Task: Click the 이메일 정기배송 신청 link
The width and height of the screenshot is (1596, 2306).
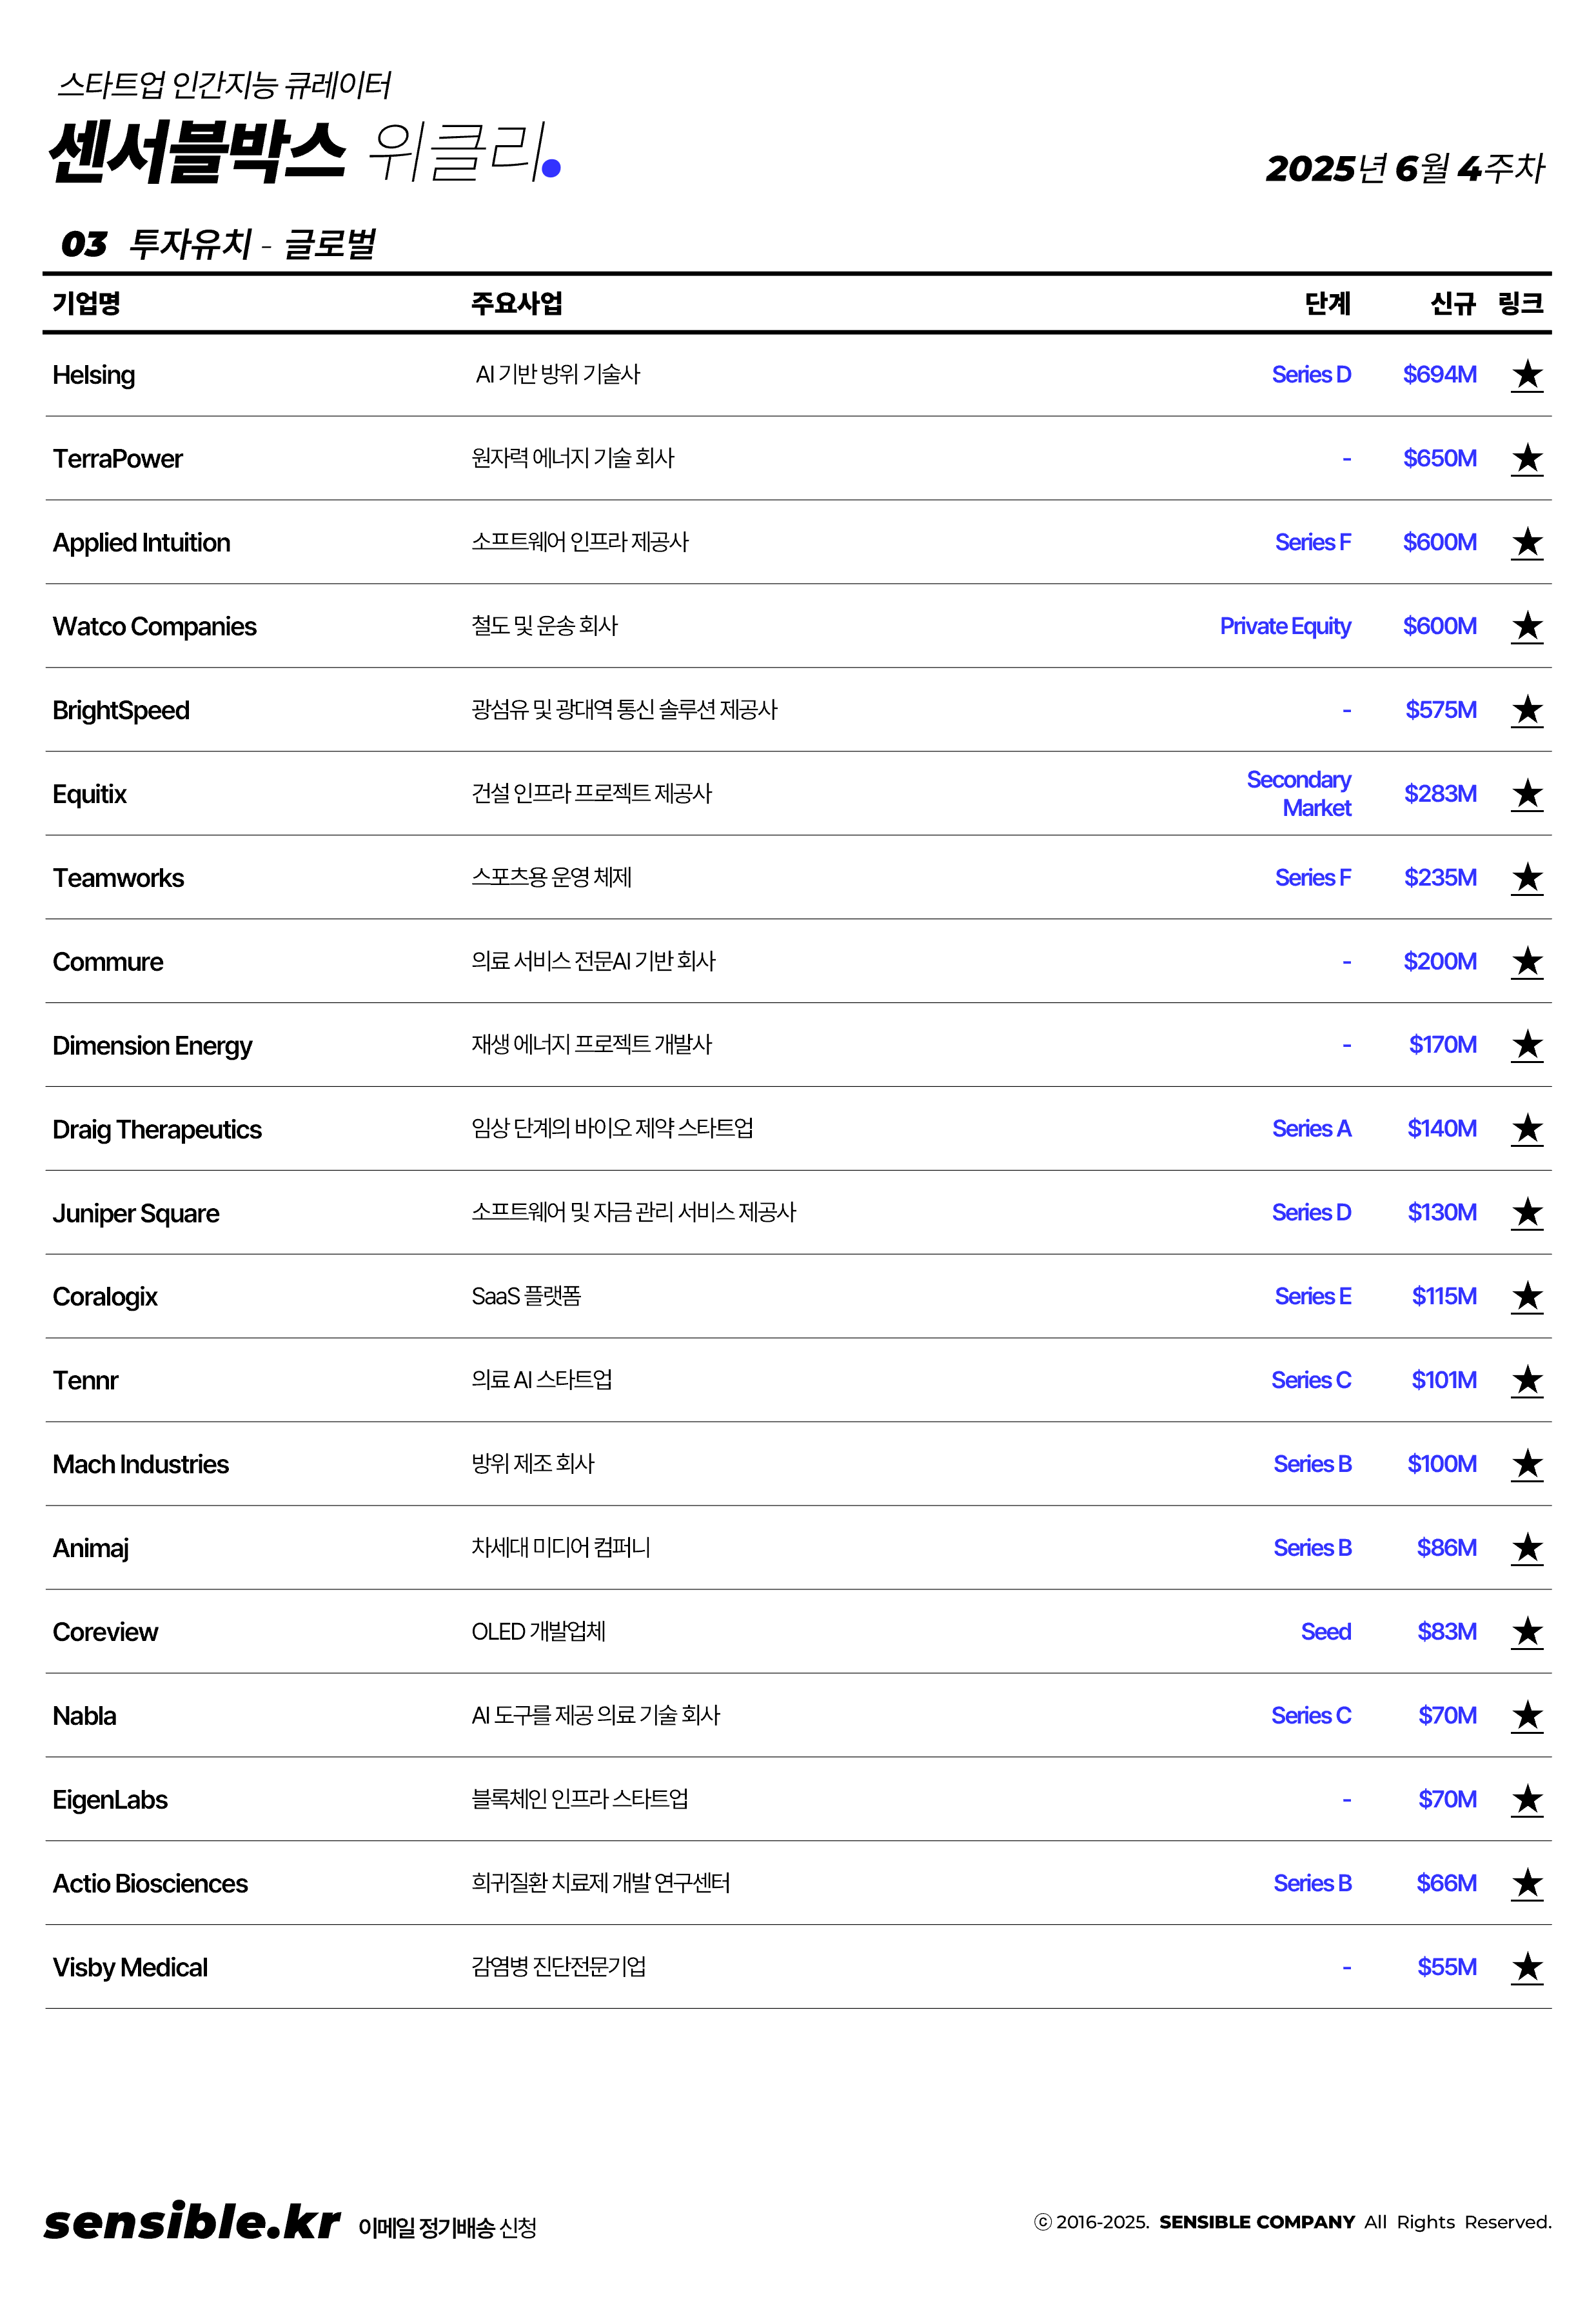Action: click(x=447, y=2227)
